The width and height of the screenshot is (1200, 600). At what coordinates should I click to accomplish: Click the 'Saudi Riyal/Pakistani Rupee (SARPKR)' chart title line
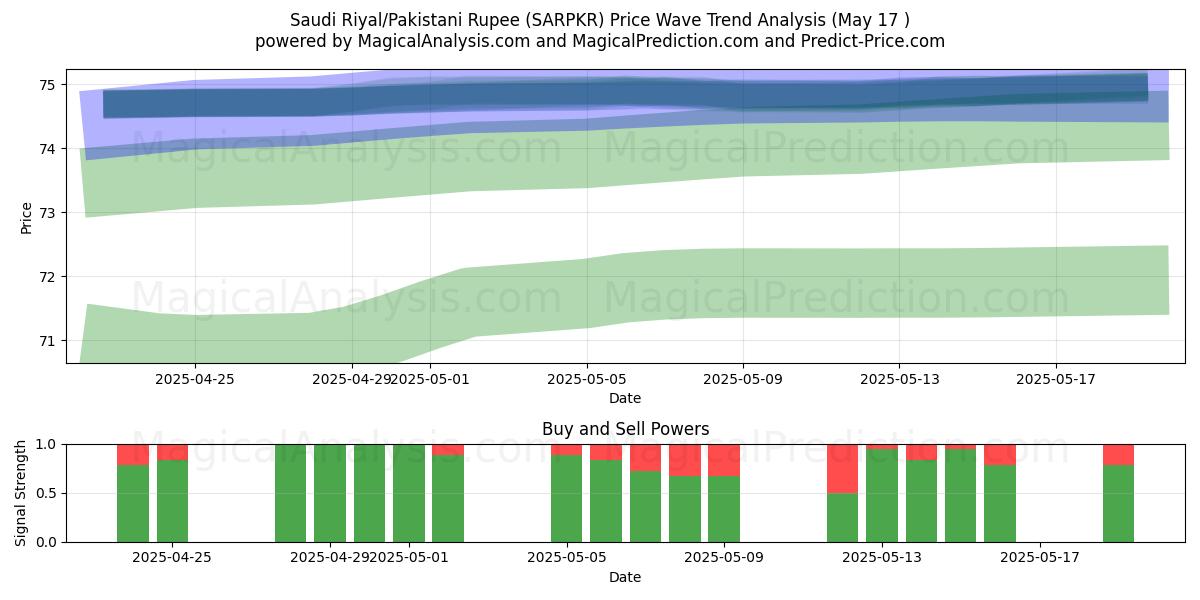click(600, 20)
